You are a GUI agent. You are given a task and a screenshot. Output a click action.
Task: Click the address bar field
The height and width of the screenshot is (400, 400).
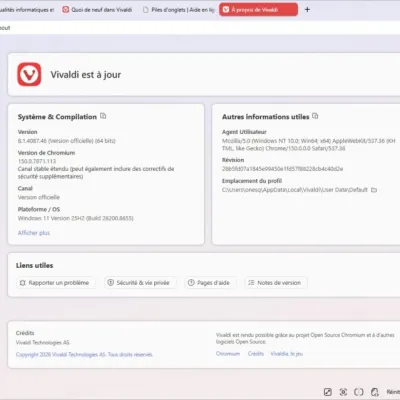tap(200, 28)
